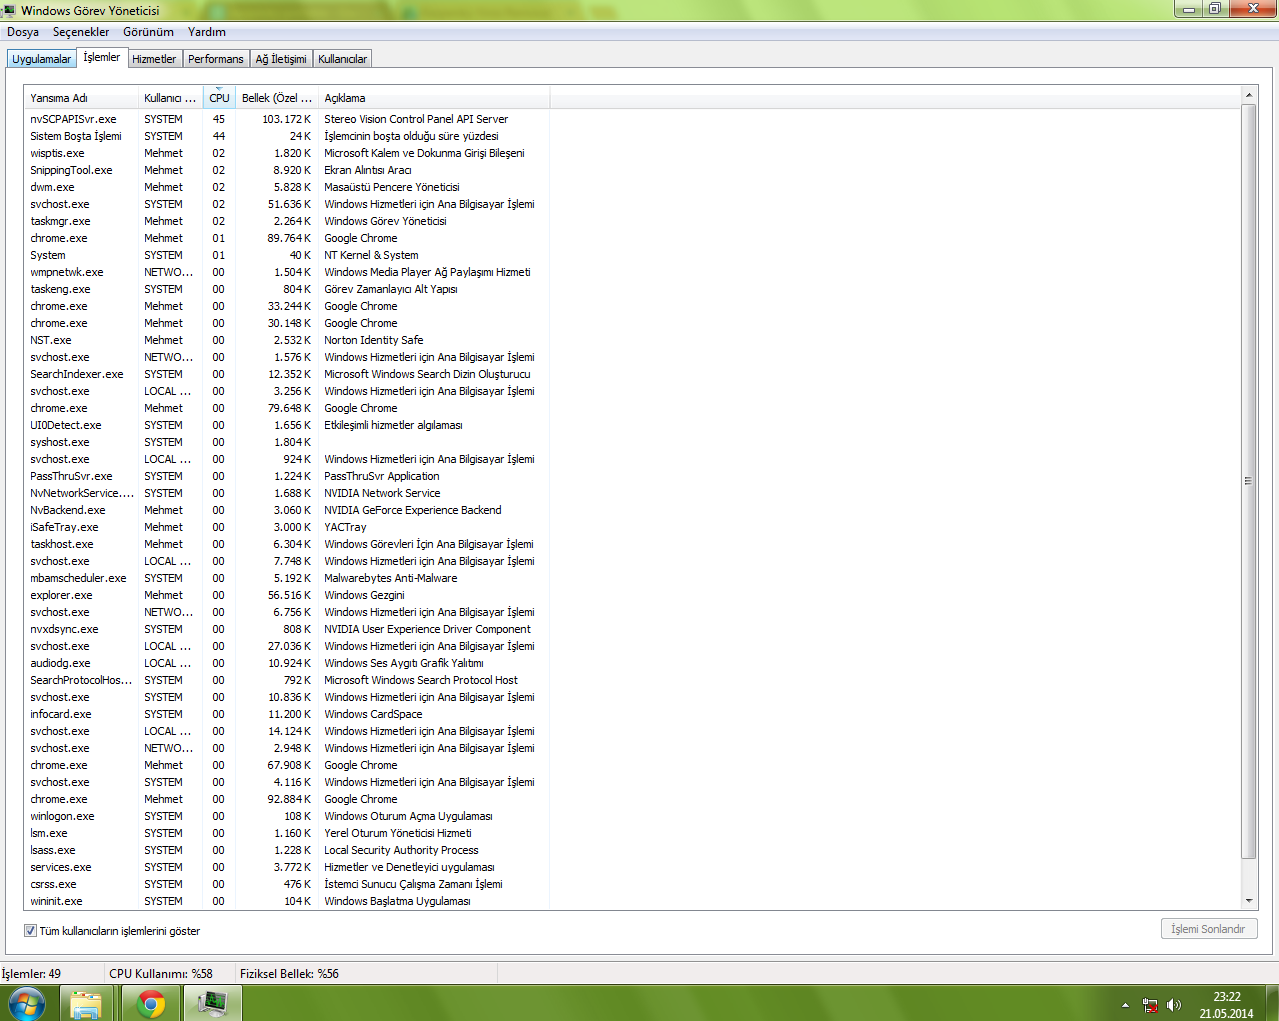
Task: Click the process list scroll-up arrow
Action: click(x=1248, y=95)
